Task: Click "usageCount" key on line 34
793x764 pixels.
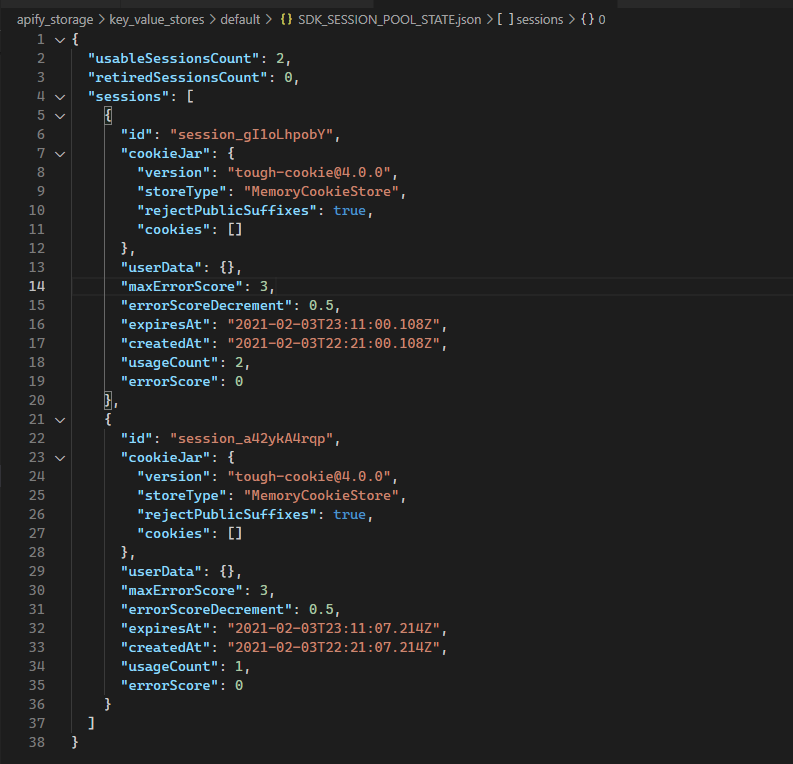Action: point(169,667)
